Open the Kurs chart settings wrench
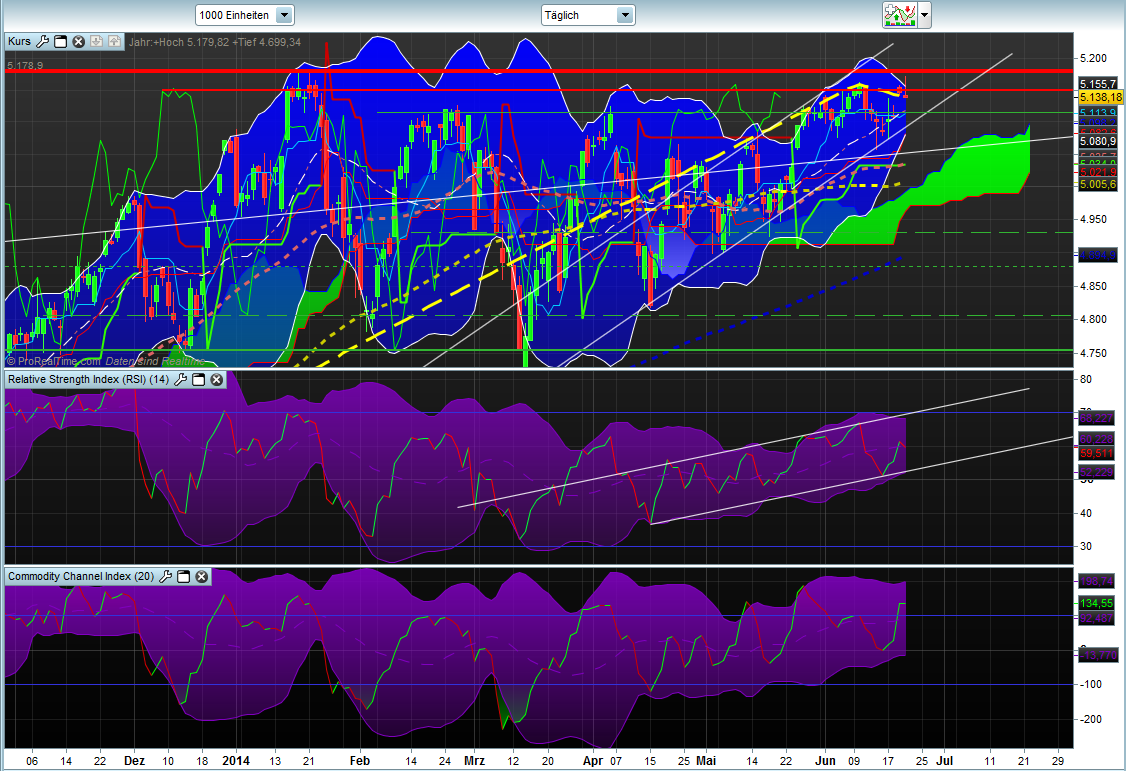The height and width of the screenshot is (771, 1126). pyautogui.click(x=43, y=42)
